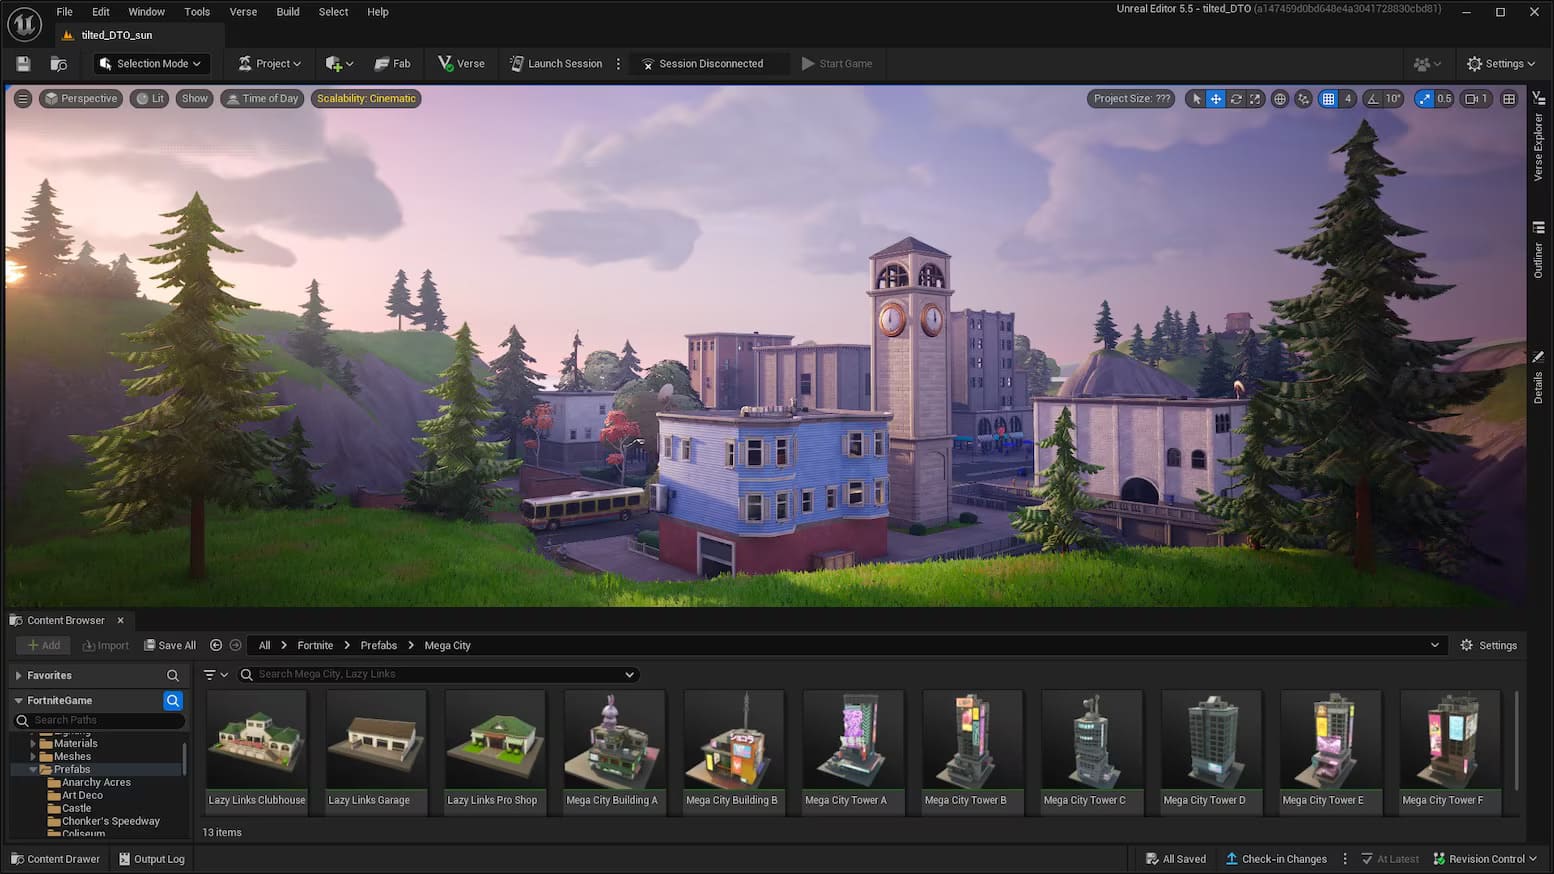Open the Outliner panel on right edge
This screenshot has width=1554, height=874.
(1540, 244)
